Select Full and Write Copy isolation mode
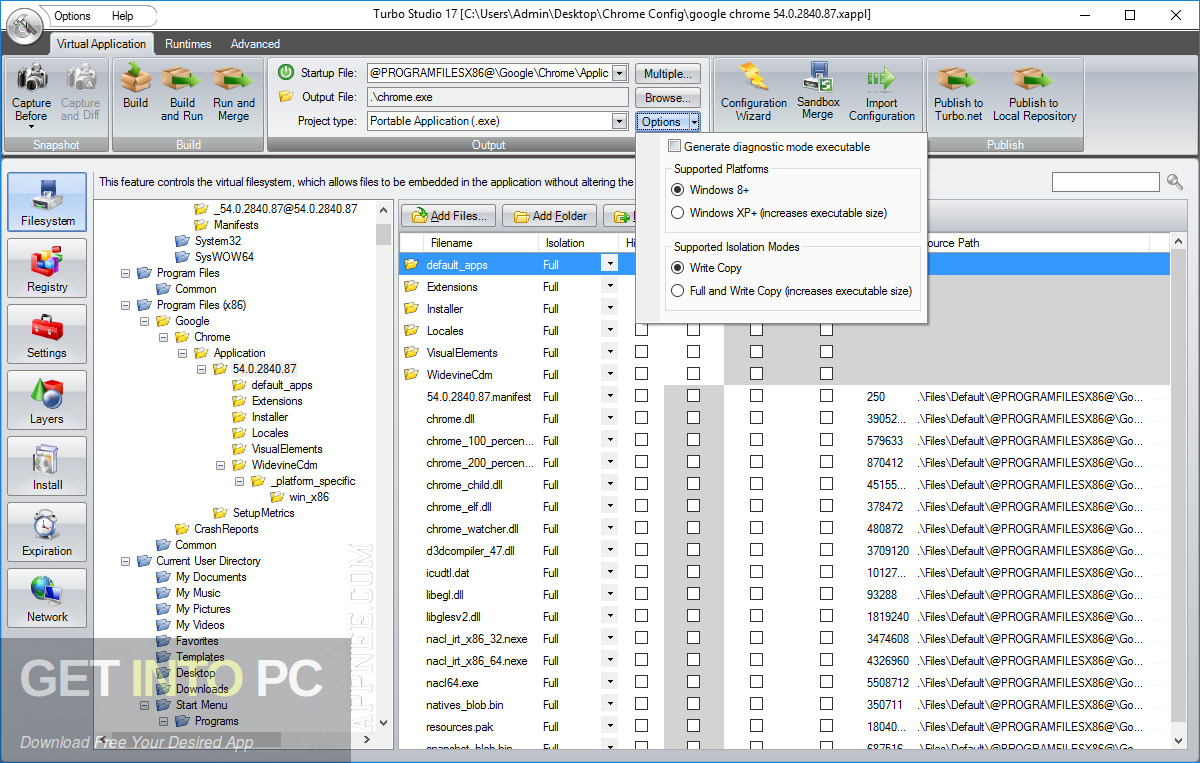This screenshot has height=763, width=1200. click(678, 291)
